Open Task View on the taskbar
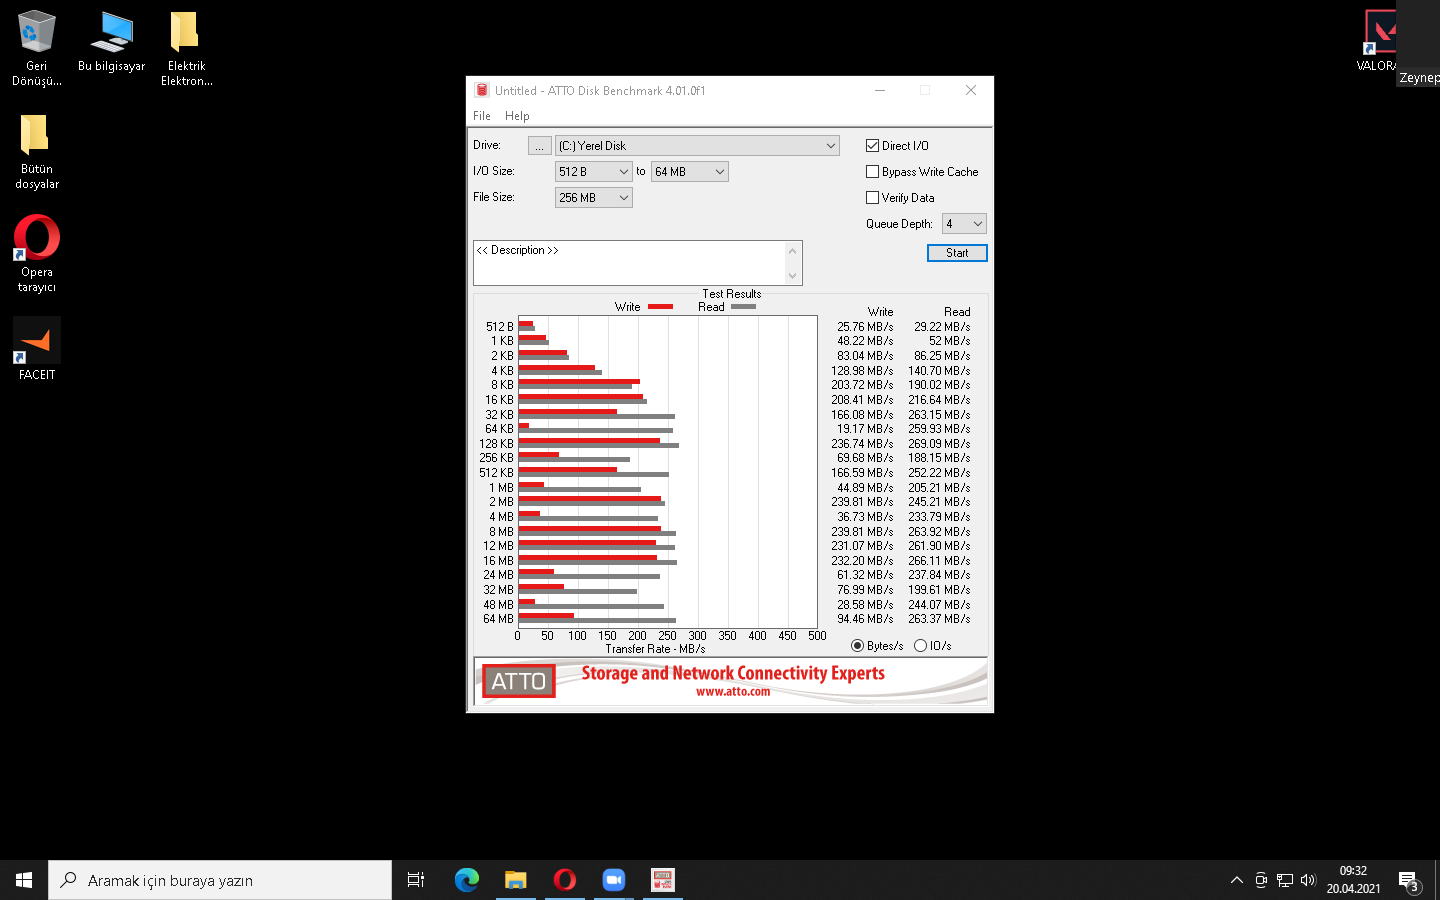Viewport: 1440px width, 900px height. click(416, 880)
